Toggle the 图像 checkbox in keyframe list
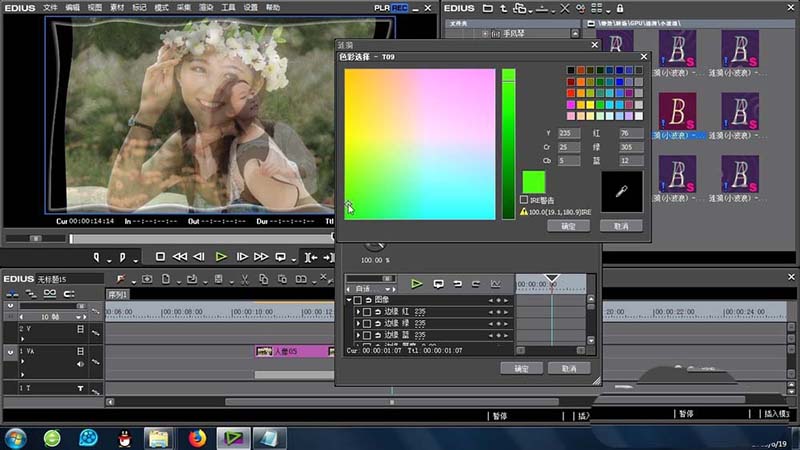 [358, 300]
